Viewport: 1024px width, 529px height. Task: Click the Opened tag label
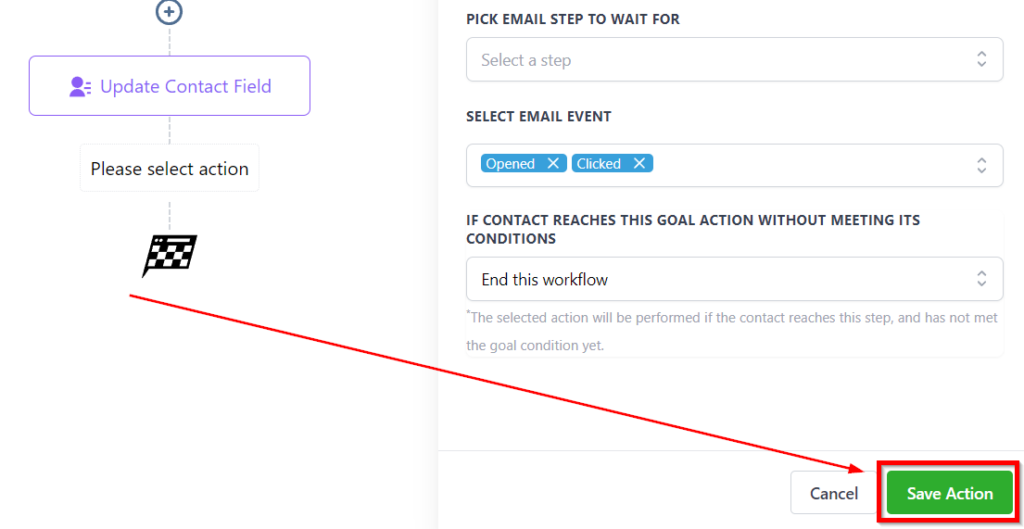511,164
